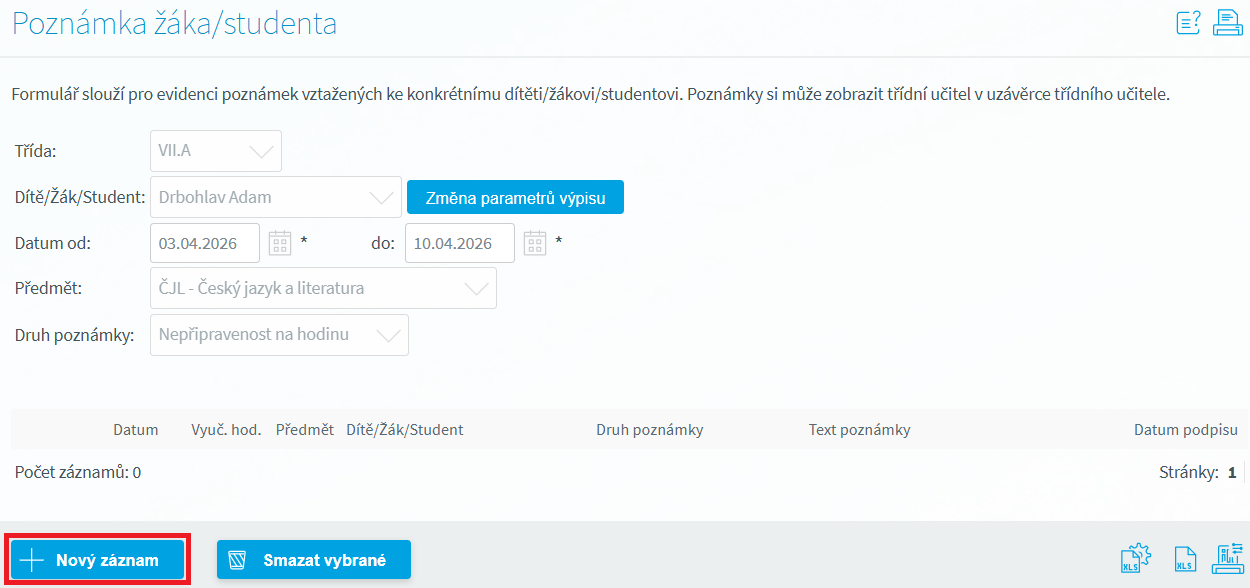
Task: Sort by the Datum column header
Action: [136, 430]
